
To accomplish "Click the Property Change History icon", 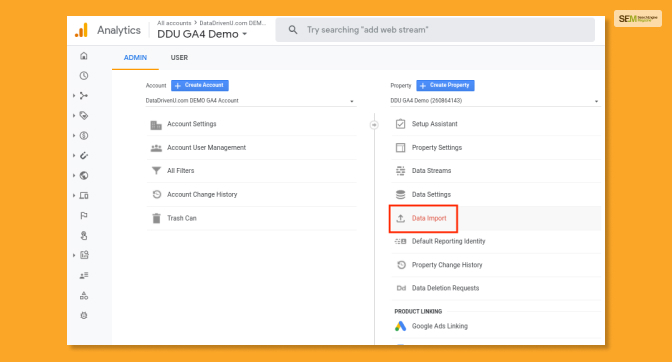I will coord(401,265).
